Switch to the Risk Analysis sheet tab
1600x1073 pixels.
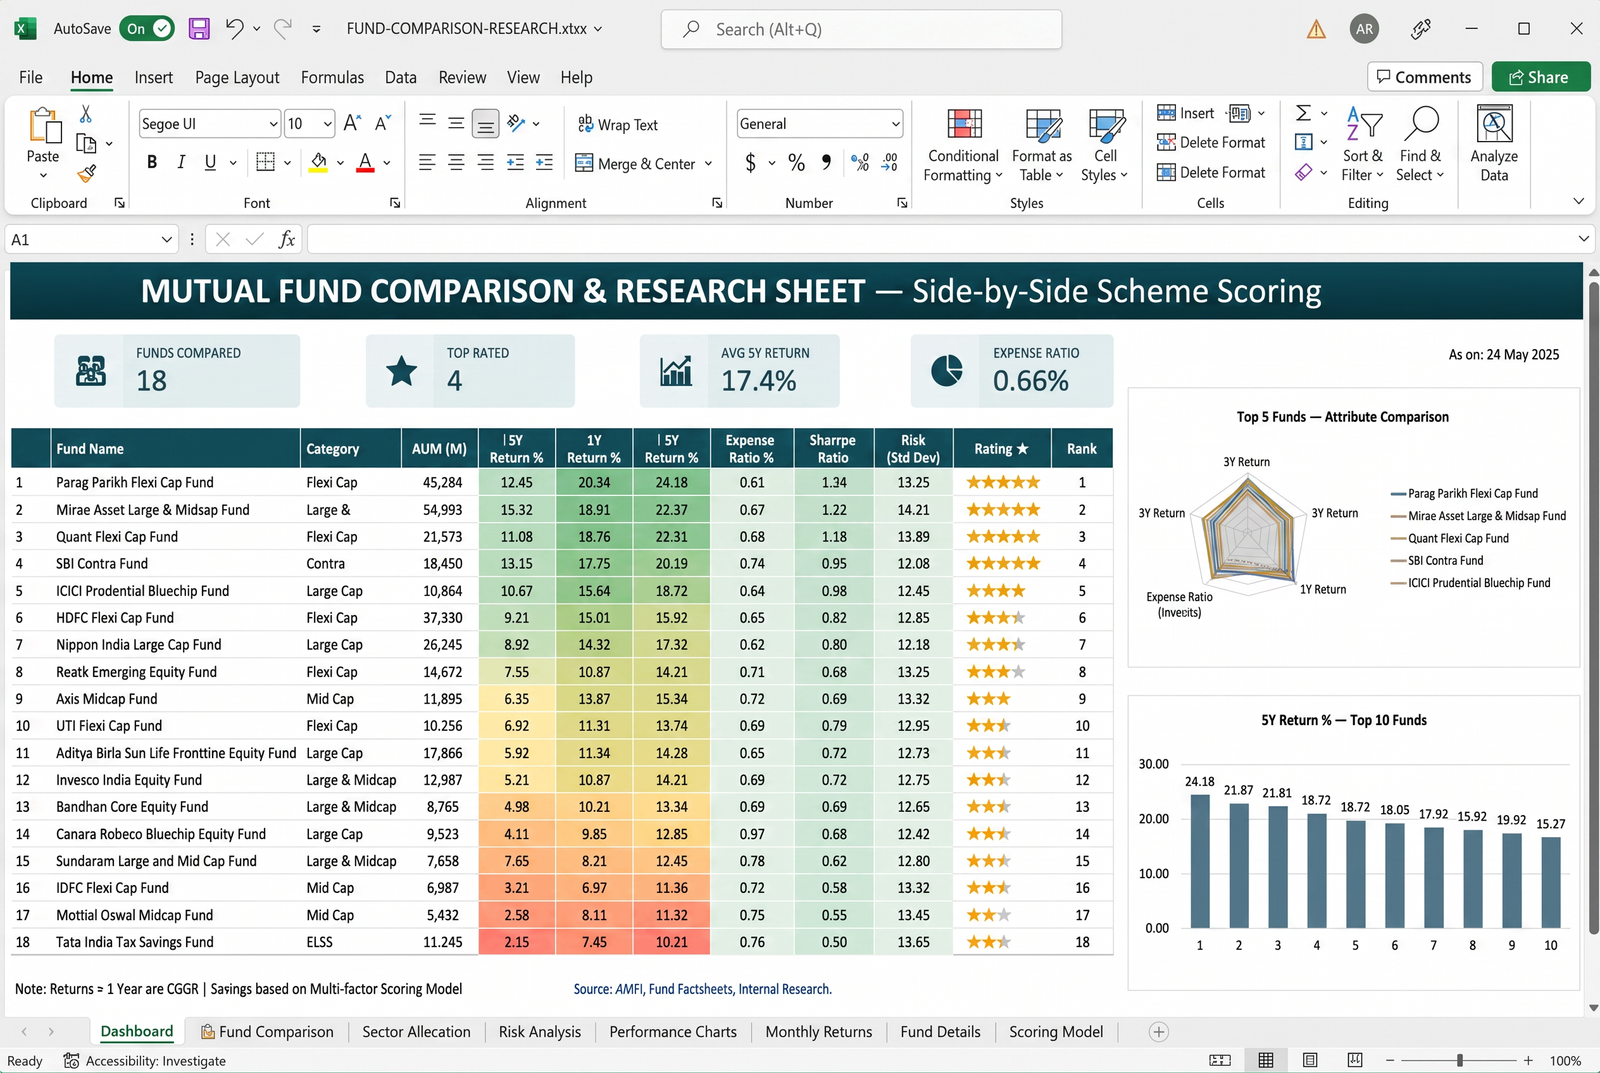(540, 1032)
